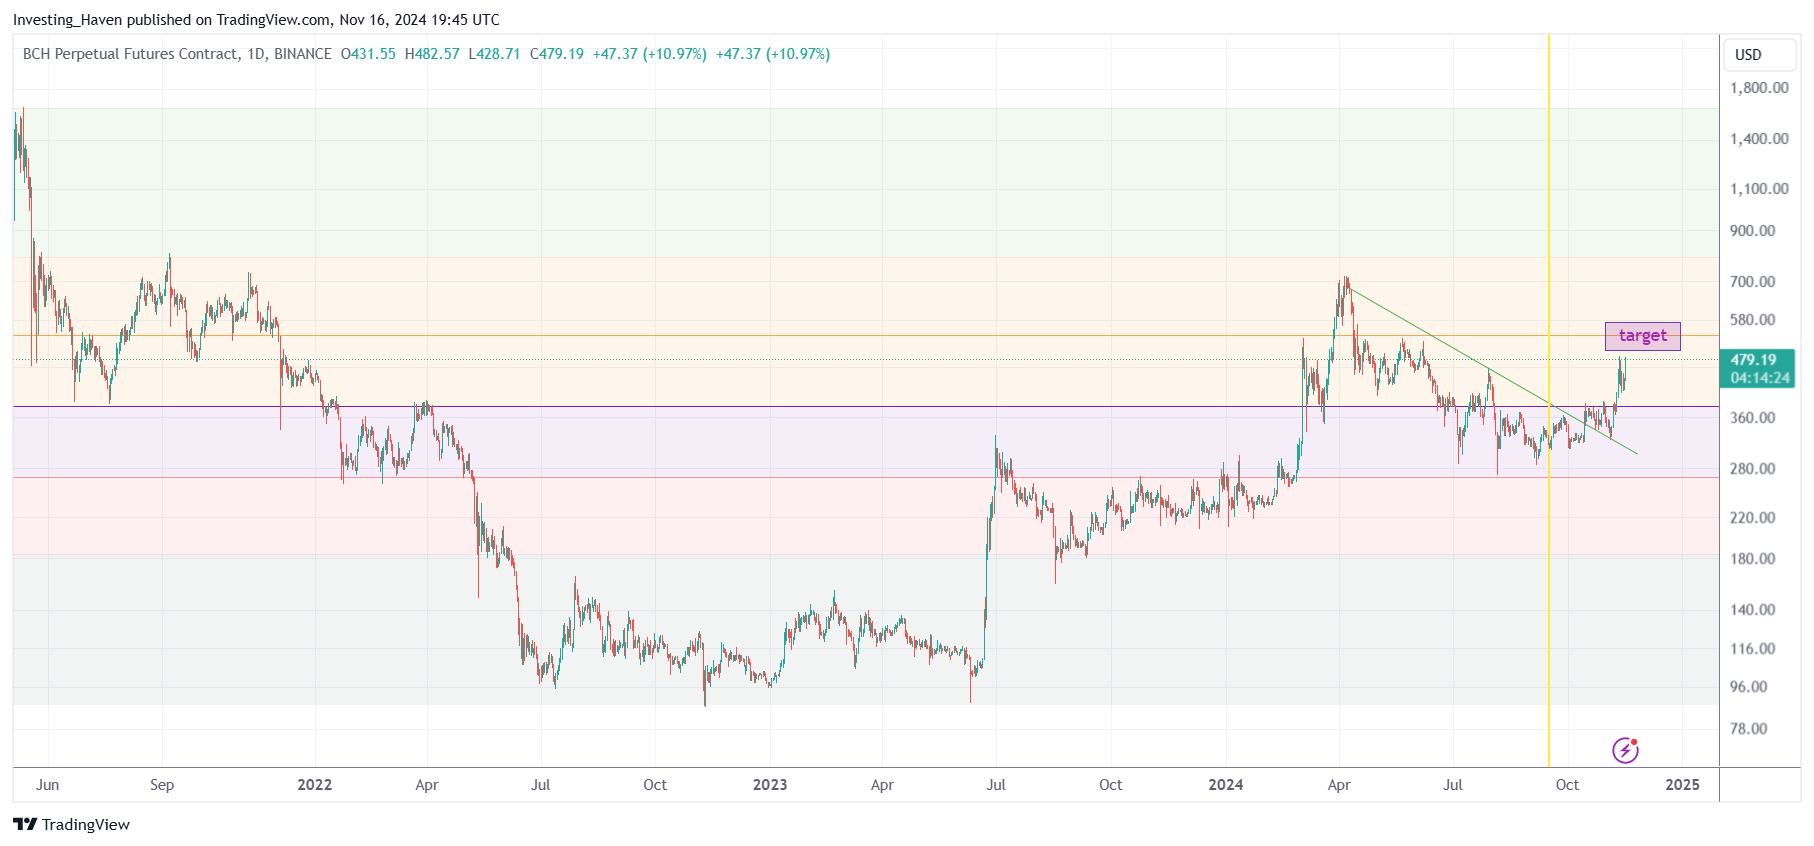Click the close value C479.19
The height and width of the screenshot is (846, 1814).
557,54
